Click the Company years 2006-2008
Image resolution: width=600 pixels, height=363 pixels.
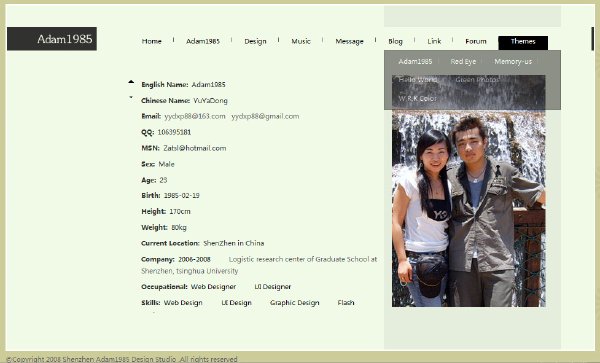194,259
